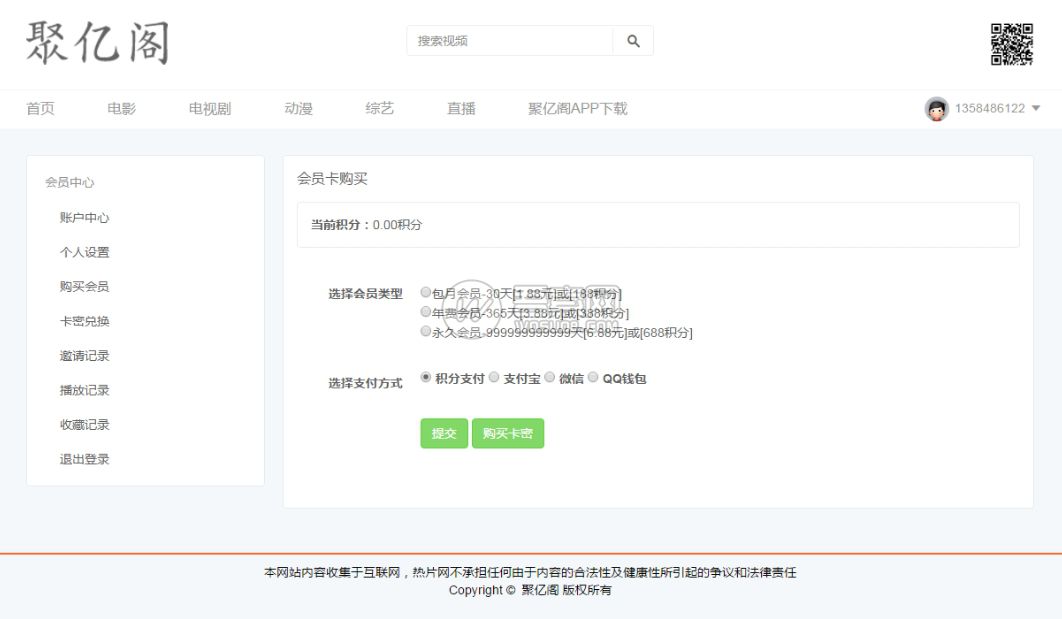Select the 包月会员 monthly membership option

pyautogui.click(x=426, y=294)
